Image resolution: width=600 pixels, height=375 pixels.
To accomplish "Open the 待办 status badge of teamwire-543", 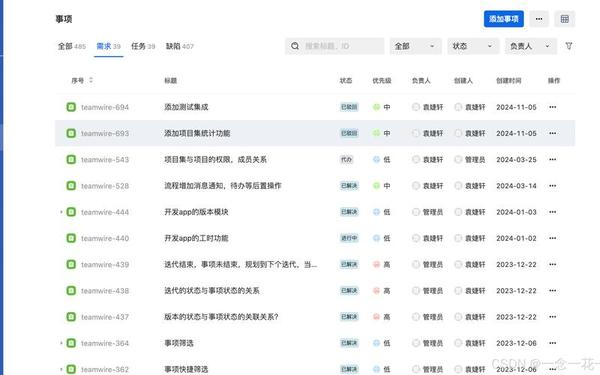I will pyautogui.click(x=346, y=160).
